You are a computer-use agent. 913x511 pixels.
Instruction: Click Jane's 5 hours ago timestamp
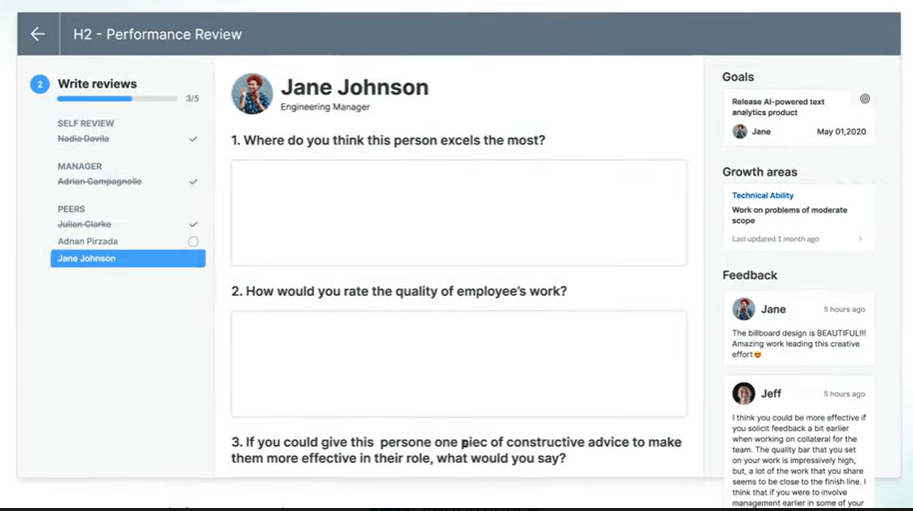pyautogui.click(x=844, y=310)
